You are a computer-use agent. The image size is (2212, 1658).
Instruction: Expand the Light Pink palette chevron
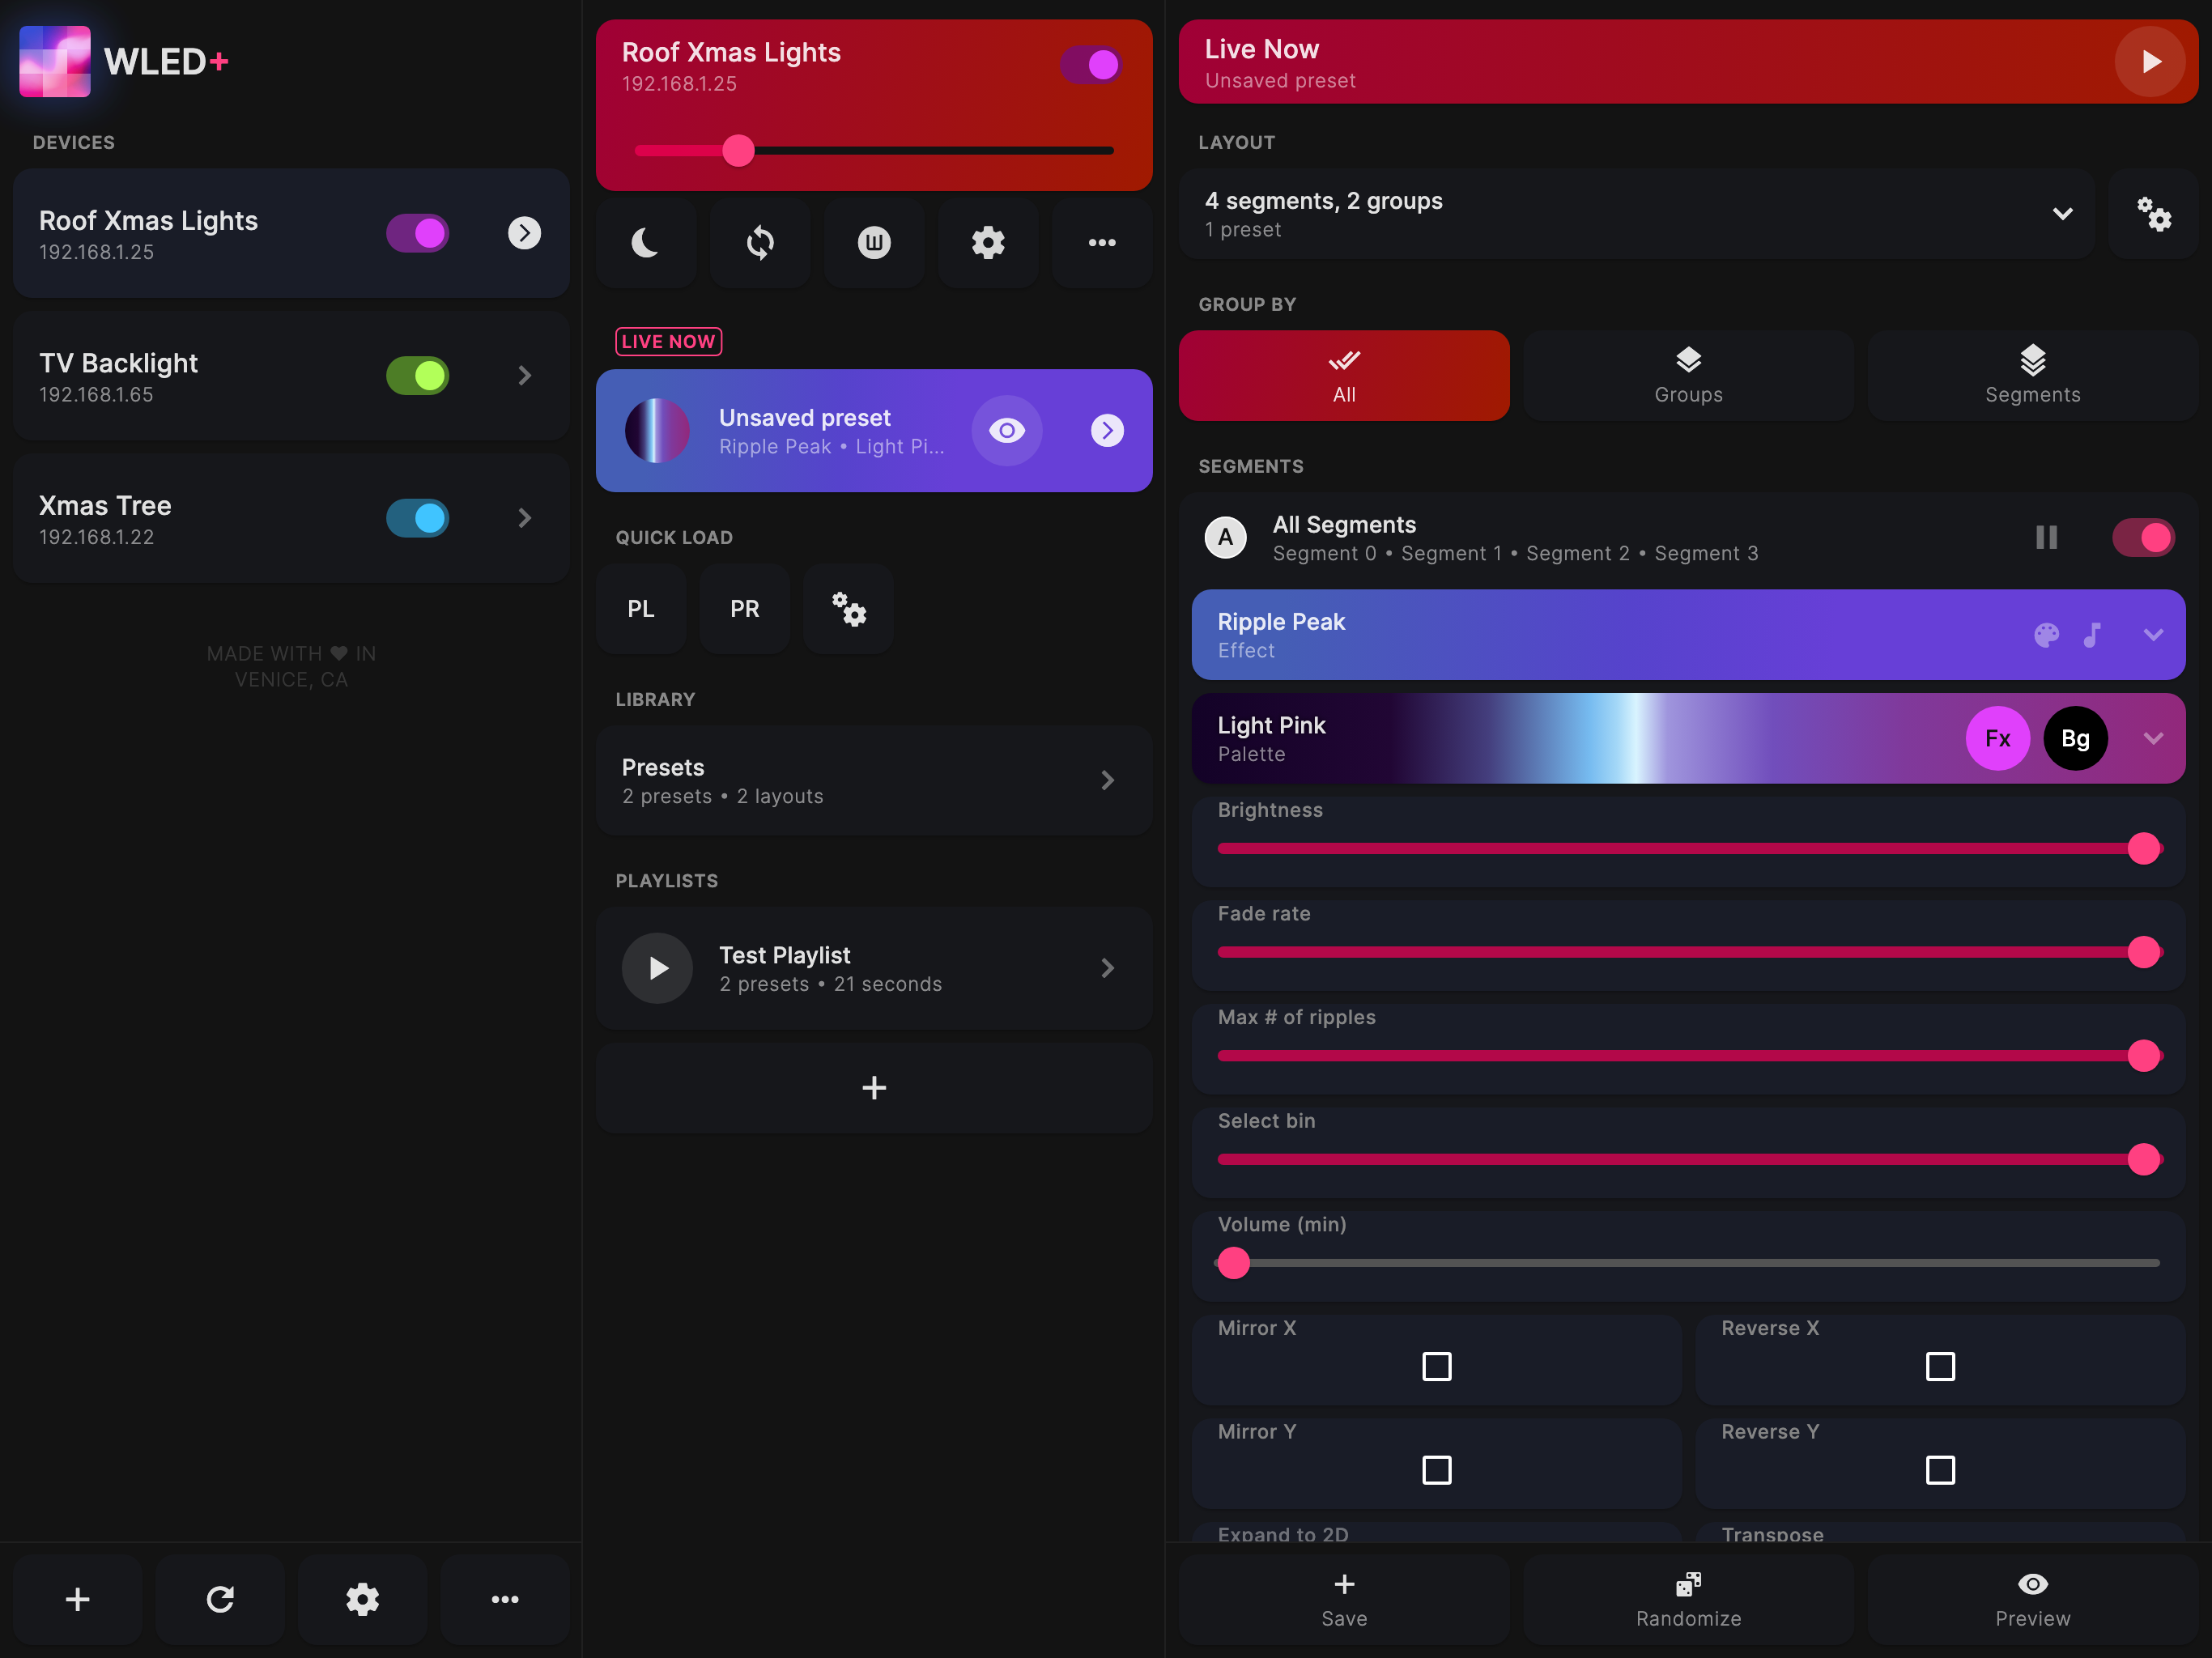pyautogui.click(x=2153, y=739)
